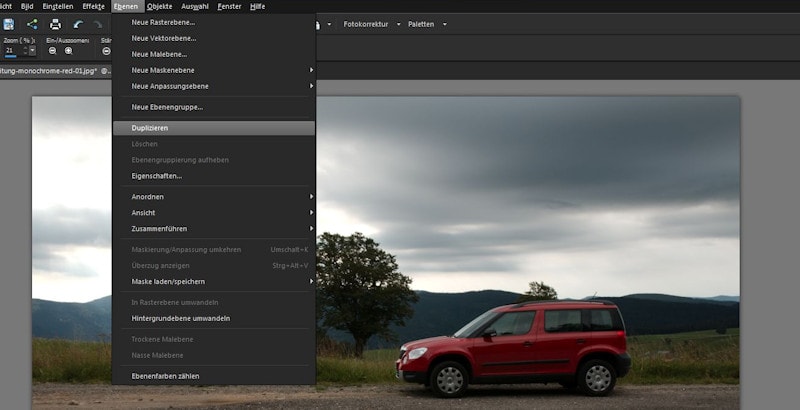Click the zoom percentage input field
The image size is (800, 410).
pyautogui.click(x=13, y=50)
